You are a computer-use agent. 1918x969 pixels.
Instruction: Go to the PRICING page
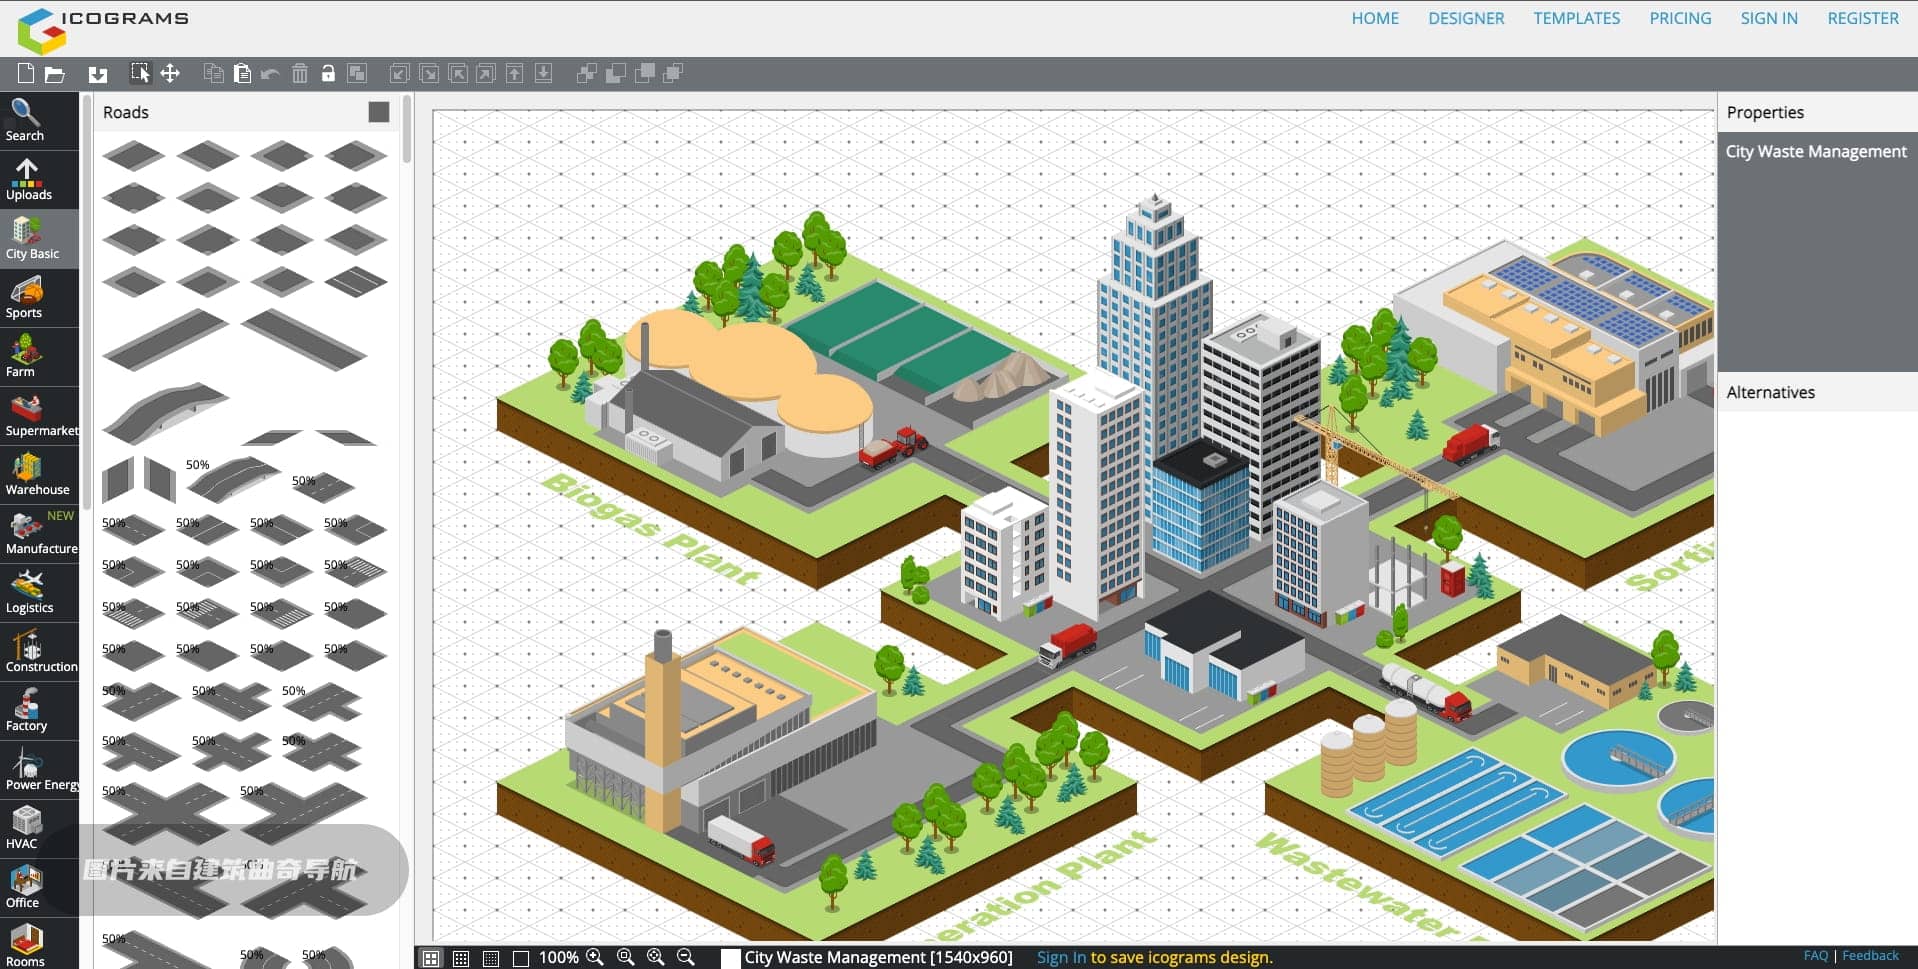[1680, 18]
